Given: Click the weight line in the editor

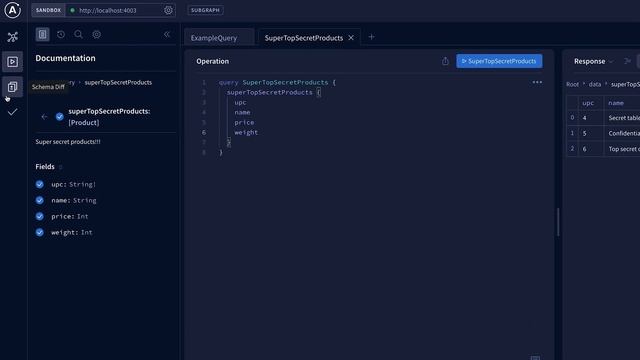Looking at the screenshot, I should pos(246,132).
